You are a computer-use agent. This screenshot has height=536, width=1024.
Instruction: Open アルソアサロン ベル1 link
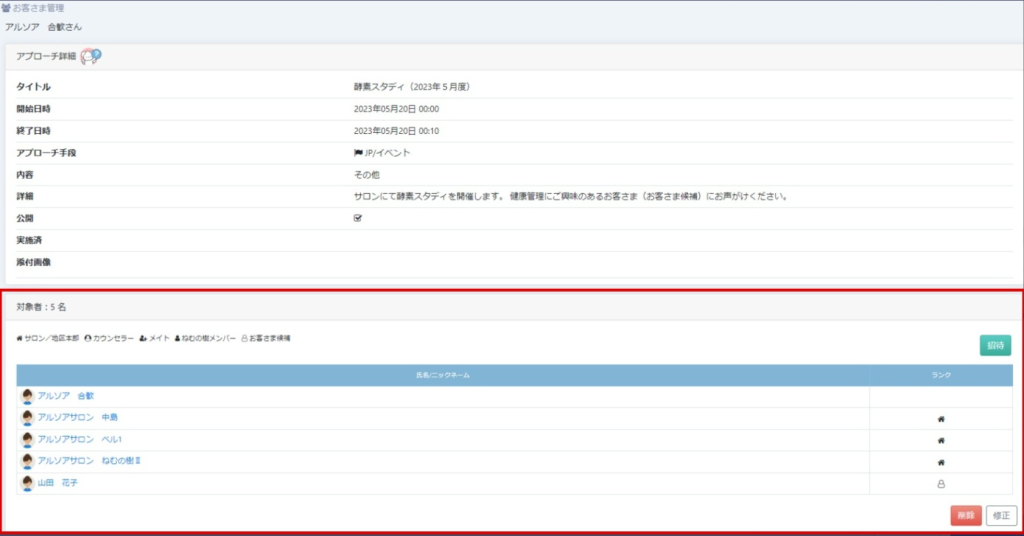(80, 440)
